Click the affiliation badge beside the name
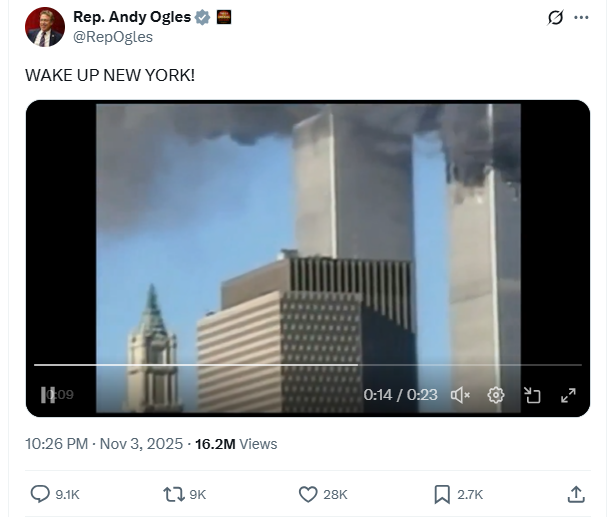Image resolution: width=607 pixels, height=517 pixels. [224, 17]
